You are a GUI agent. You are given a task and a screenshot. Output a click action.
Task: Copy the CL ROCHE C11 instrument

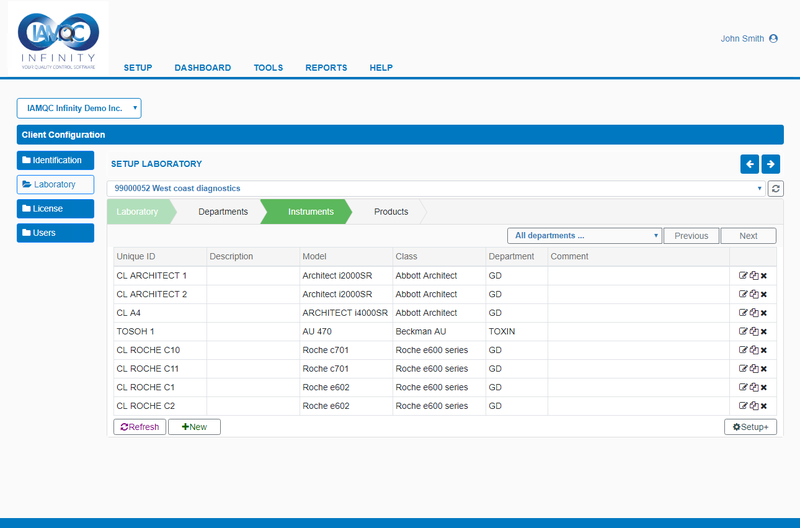click(754, 368)
